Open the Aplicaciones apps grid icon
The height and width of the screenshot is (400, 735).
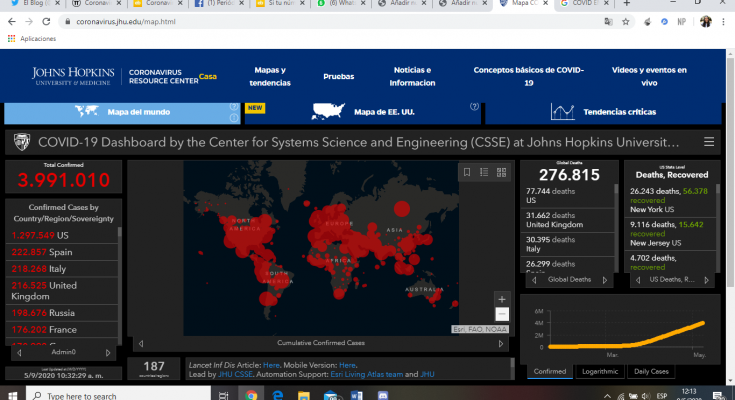click(11, 38)
